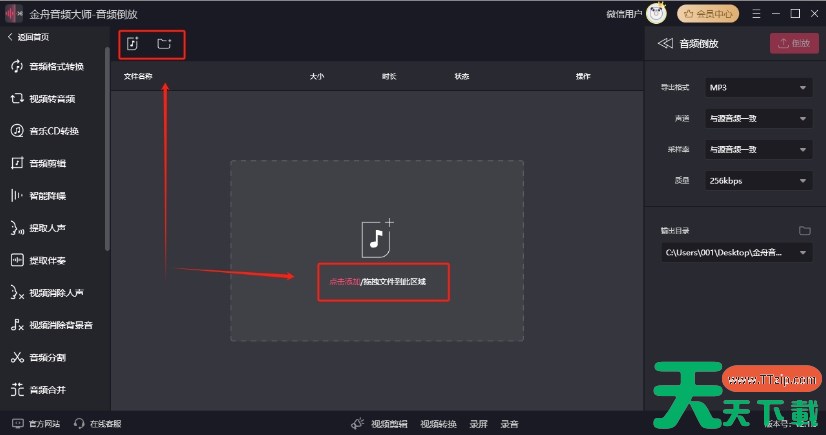Select 音频剪辑 in the sidebar
This screenshot has width=826, height=435.
[38, 163]
